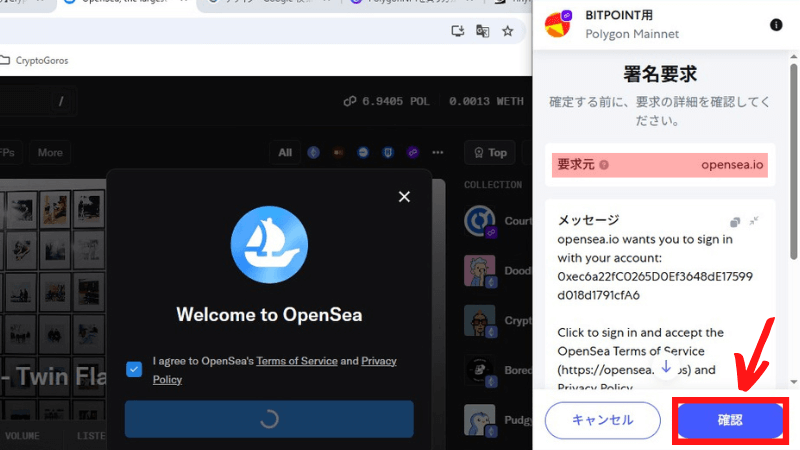This screenshot has width=800, height=450.
Task: Click the More category button
Action: tap(50, 153)
